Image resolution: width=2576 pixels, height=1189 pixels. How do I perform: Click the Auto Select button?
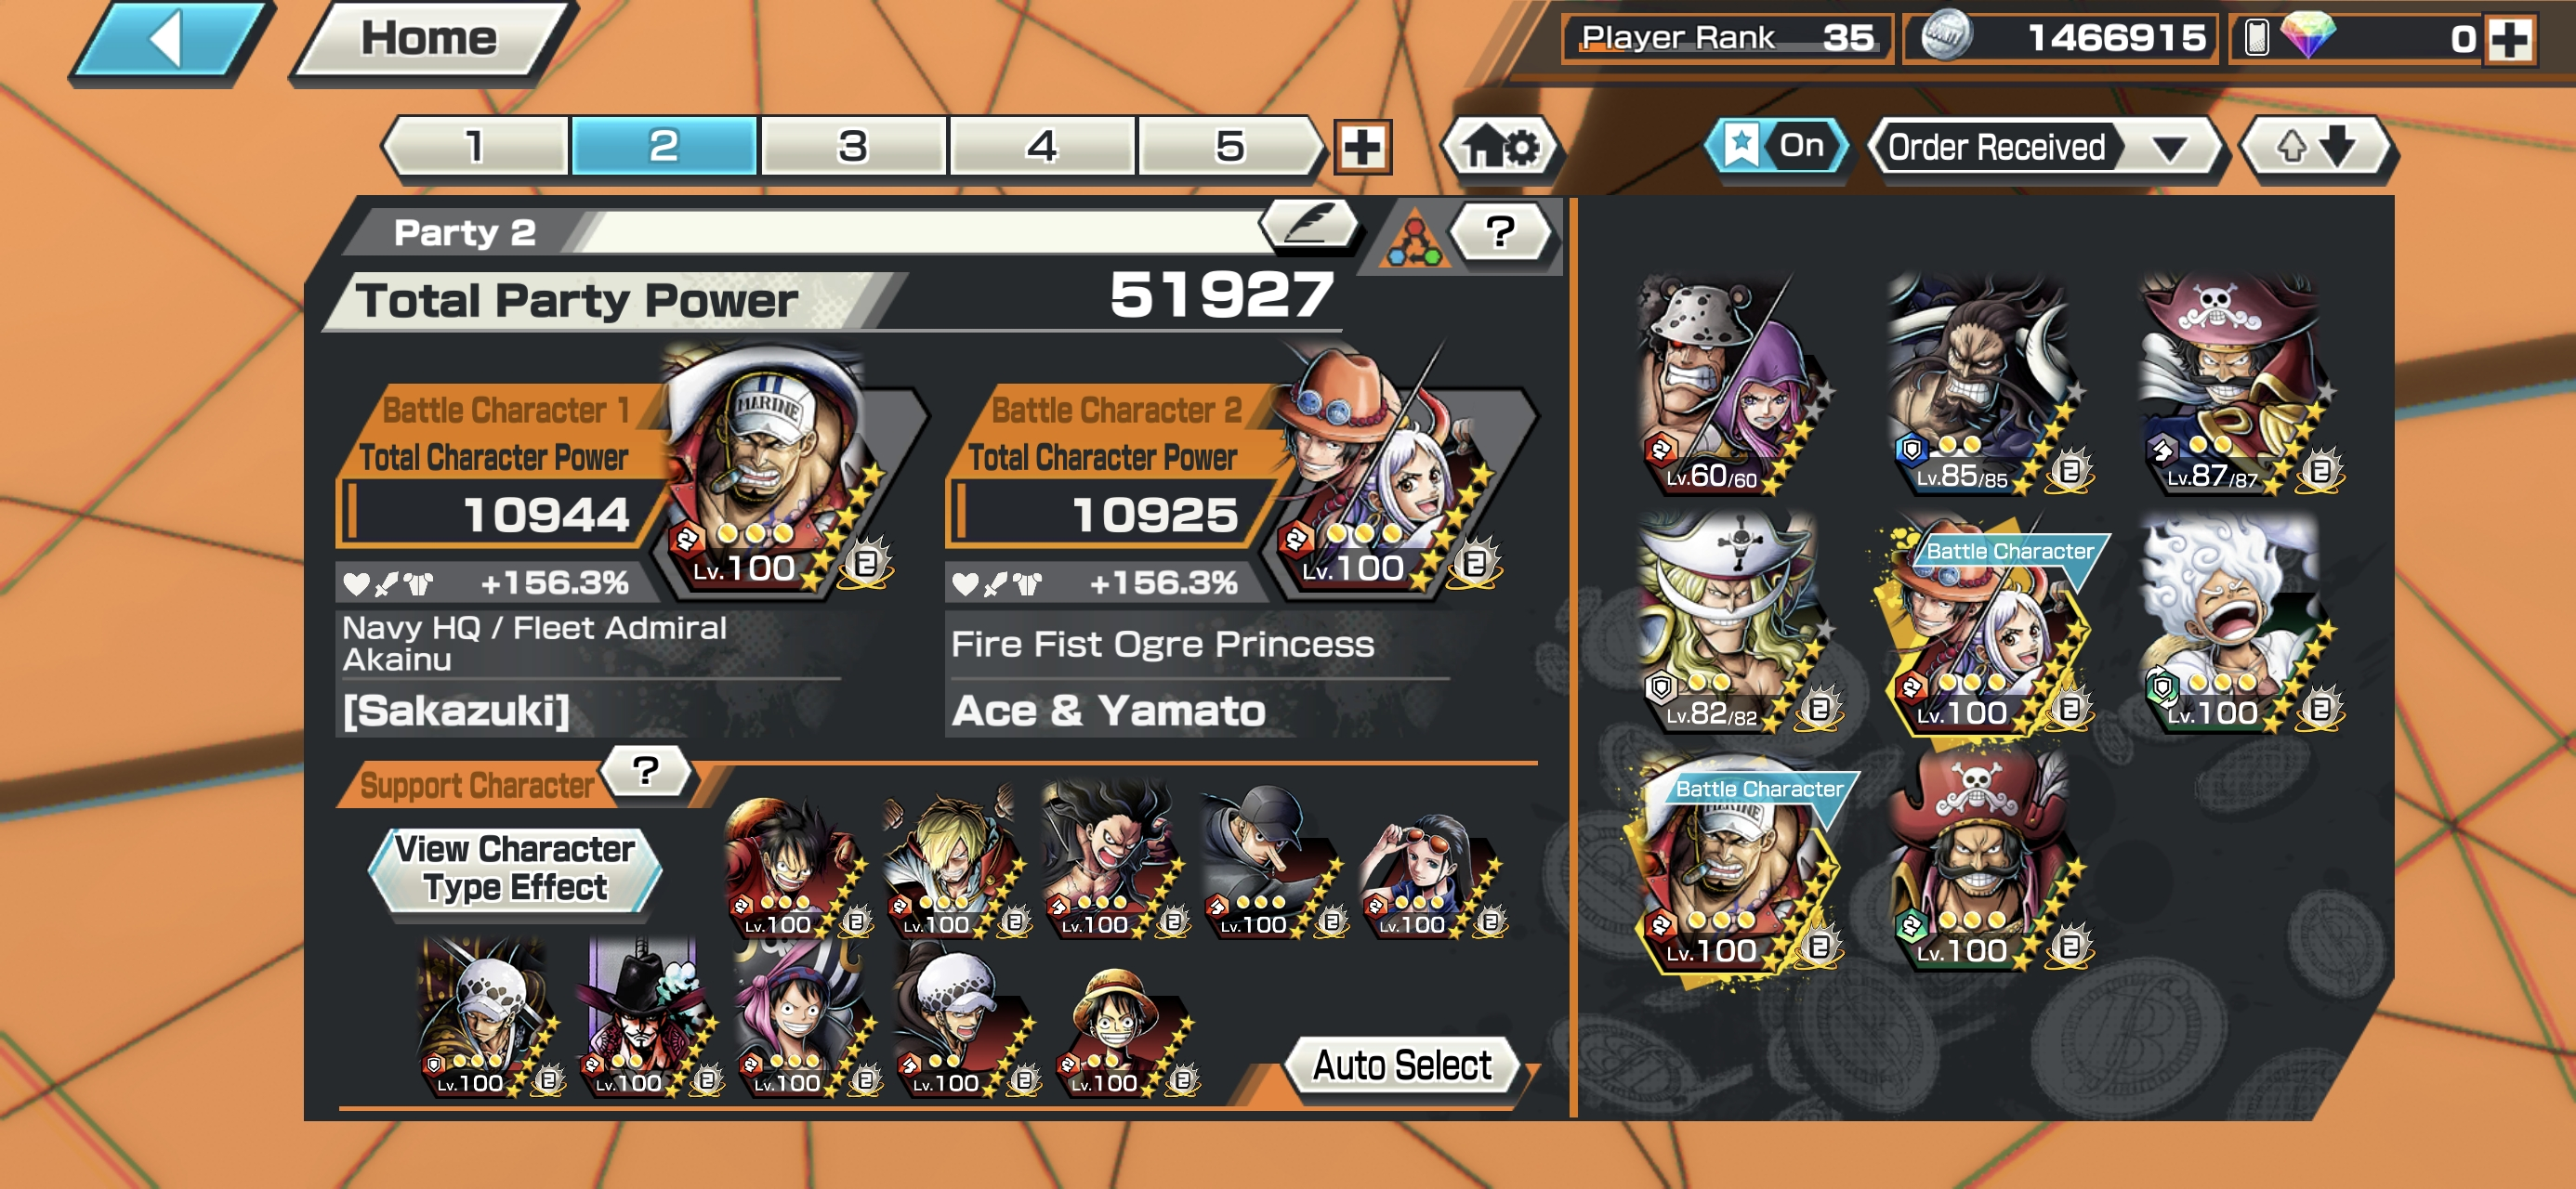(x=1402, y=1066)
